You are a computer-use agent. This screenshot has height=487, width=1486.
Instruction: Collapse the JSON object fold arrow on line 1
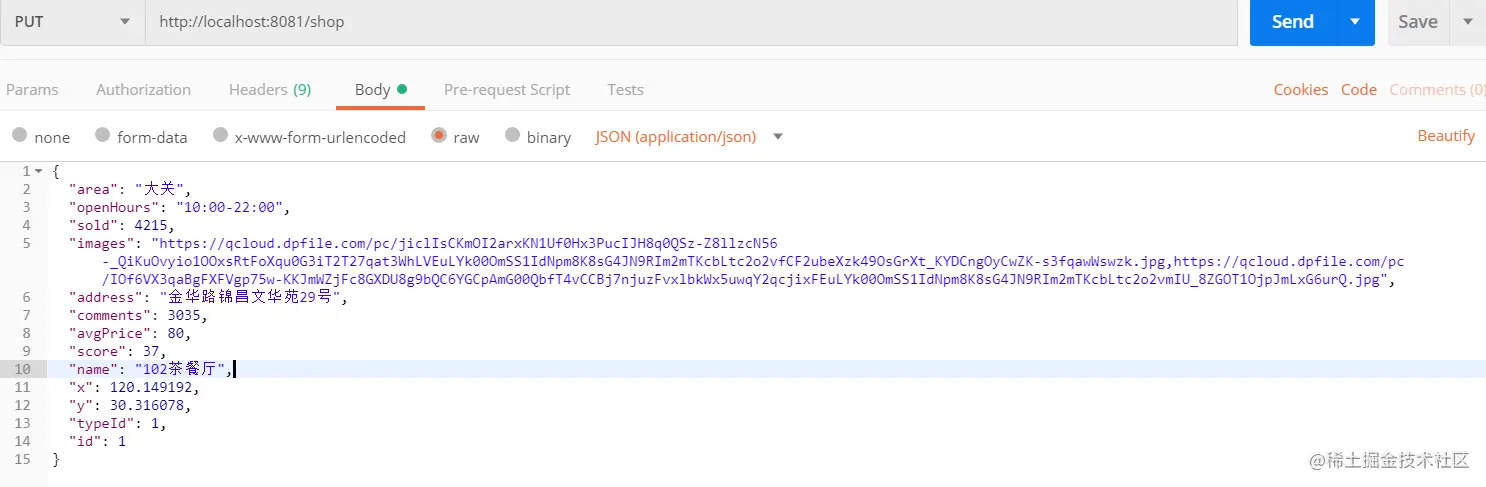(x=39, y=171)
